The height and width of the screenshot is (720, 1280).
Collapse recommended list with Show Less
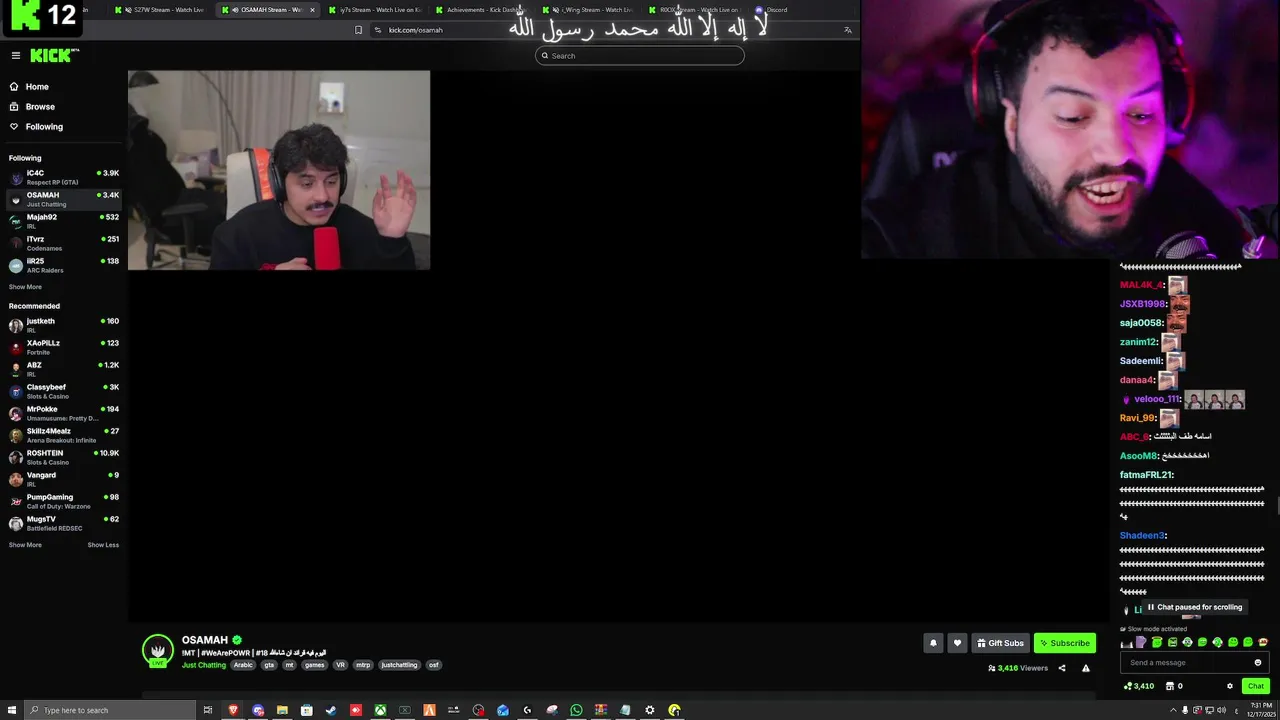[x=103, y=545]
